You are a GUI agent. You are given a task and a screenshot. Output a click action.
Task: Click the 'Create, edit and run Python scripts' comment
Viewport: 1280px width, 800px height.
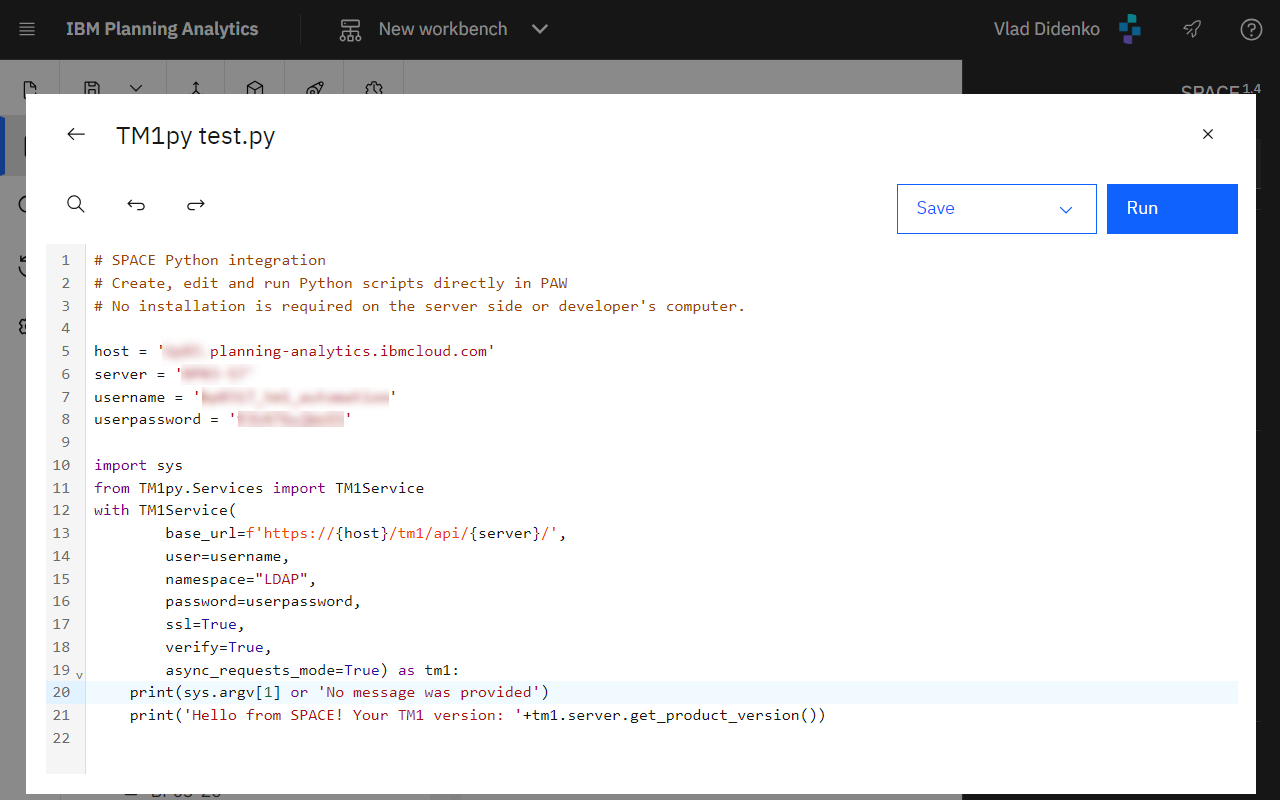pos(331,283)
